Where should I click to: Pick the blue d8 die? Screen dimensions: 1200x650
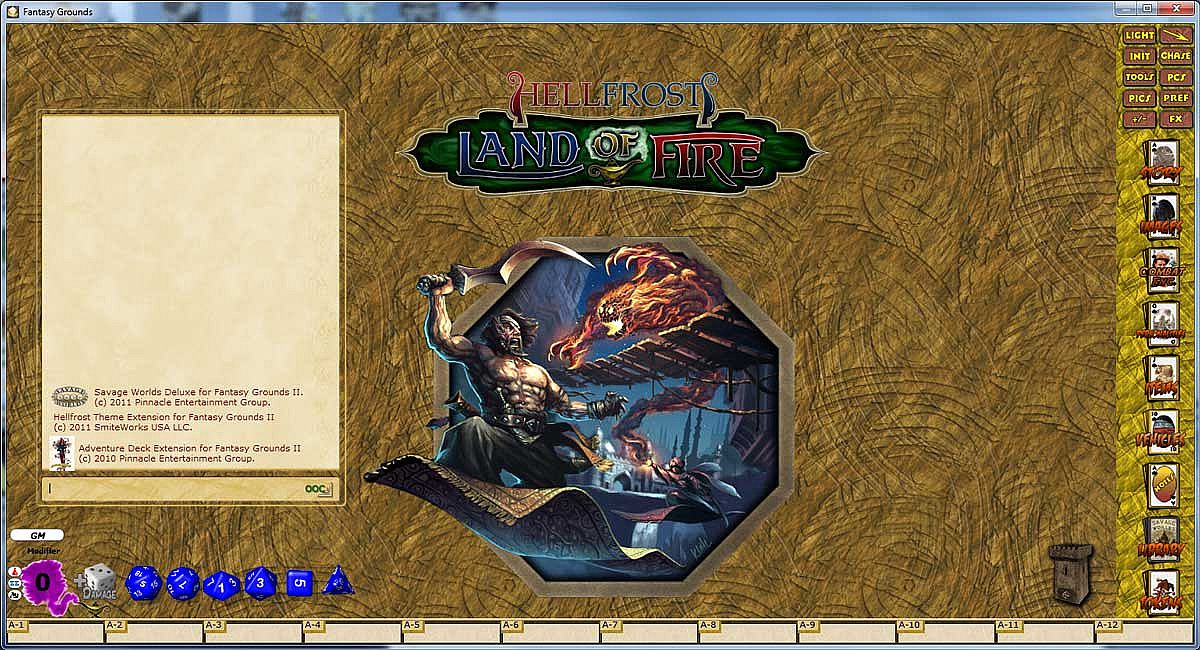point(260,582)
